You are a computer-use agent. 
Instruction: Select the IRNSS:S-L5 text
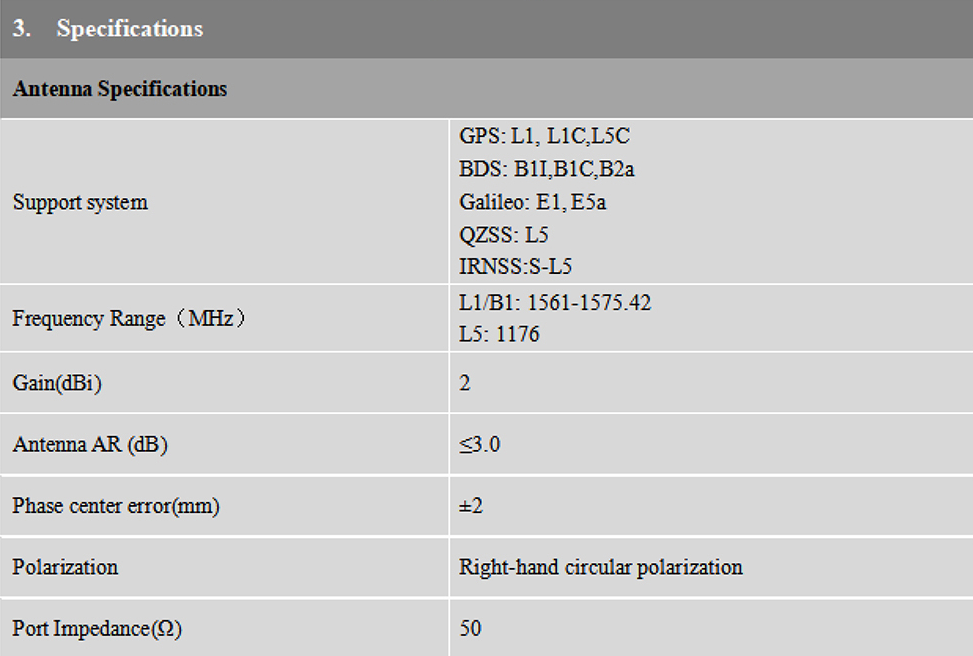point(515,266)
